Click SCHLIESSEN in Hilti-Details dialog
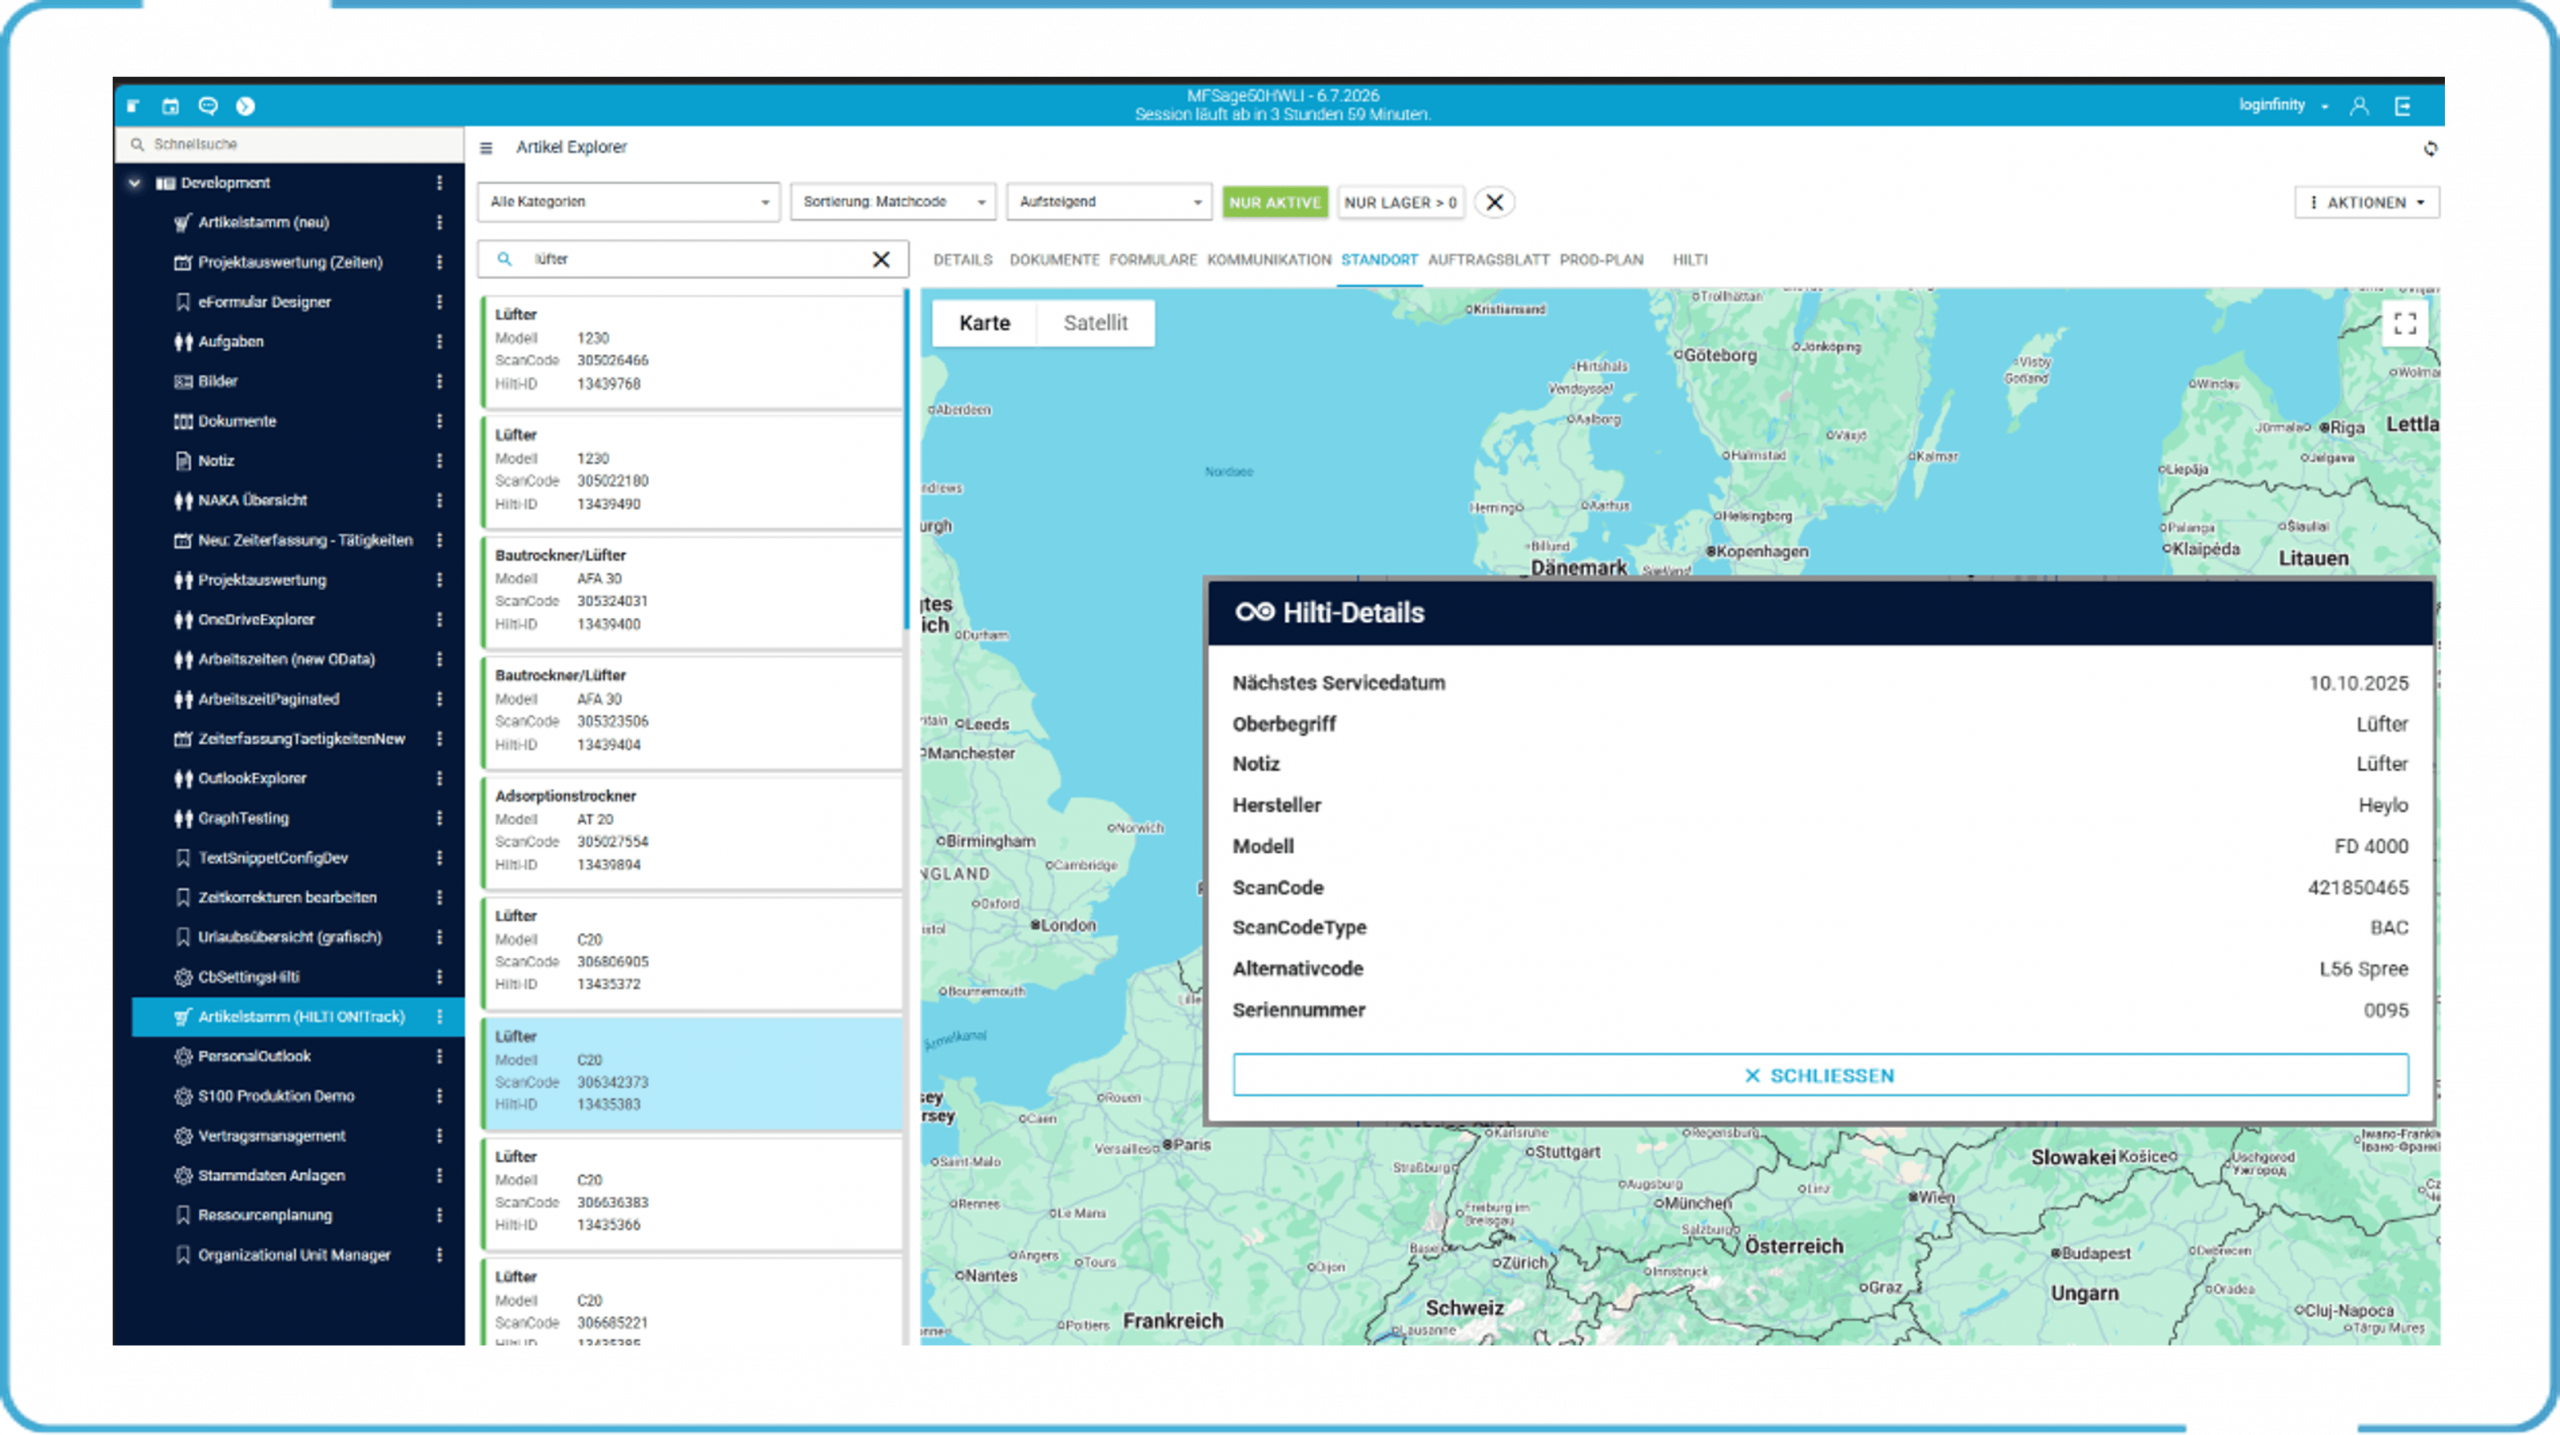This screenshot has height=1435, width=2560. click(x=1820, y=1075)
